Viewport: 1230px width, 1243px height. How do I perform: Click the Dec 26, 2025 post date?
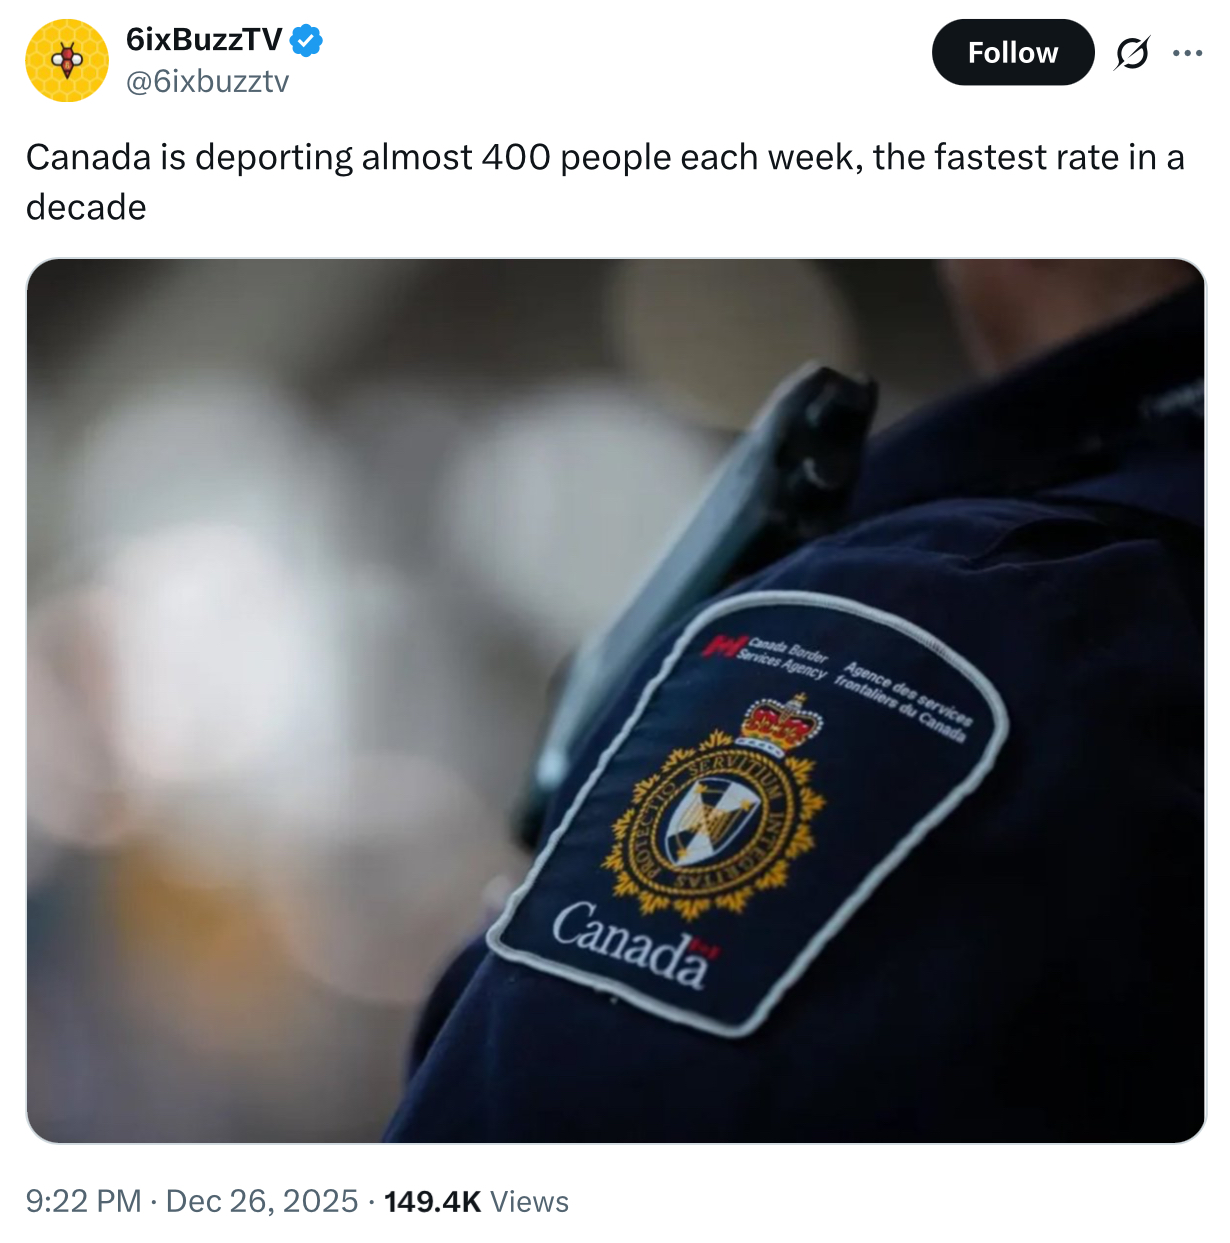tap(262, 1201)
